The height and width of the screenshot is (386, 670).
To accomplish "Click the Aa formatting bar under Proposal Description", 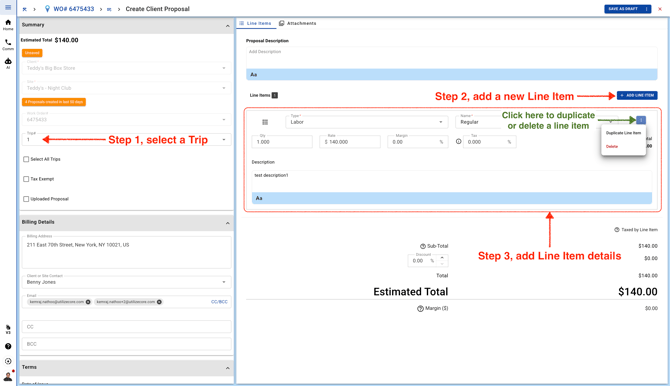I will [x=451, y=74].
